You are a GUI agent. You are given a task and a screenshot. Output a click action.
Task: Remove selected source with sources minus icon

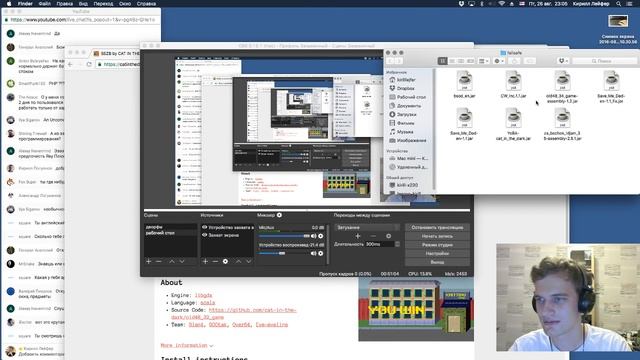click(215, 261)
